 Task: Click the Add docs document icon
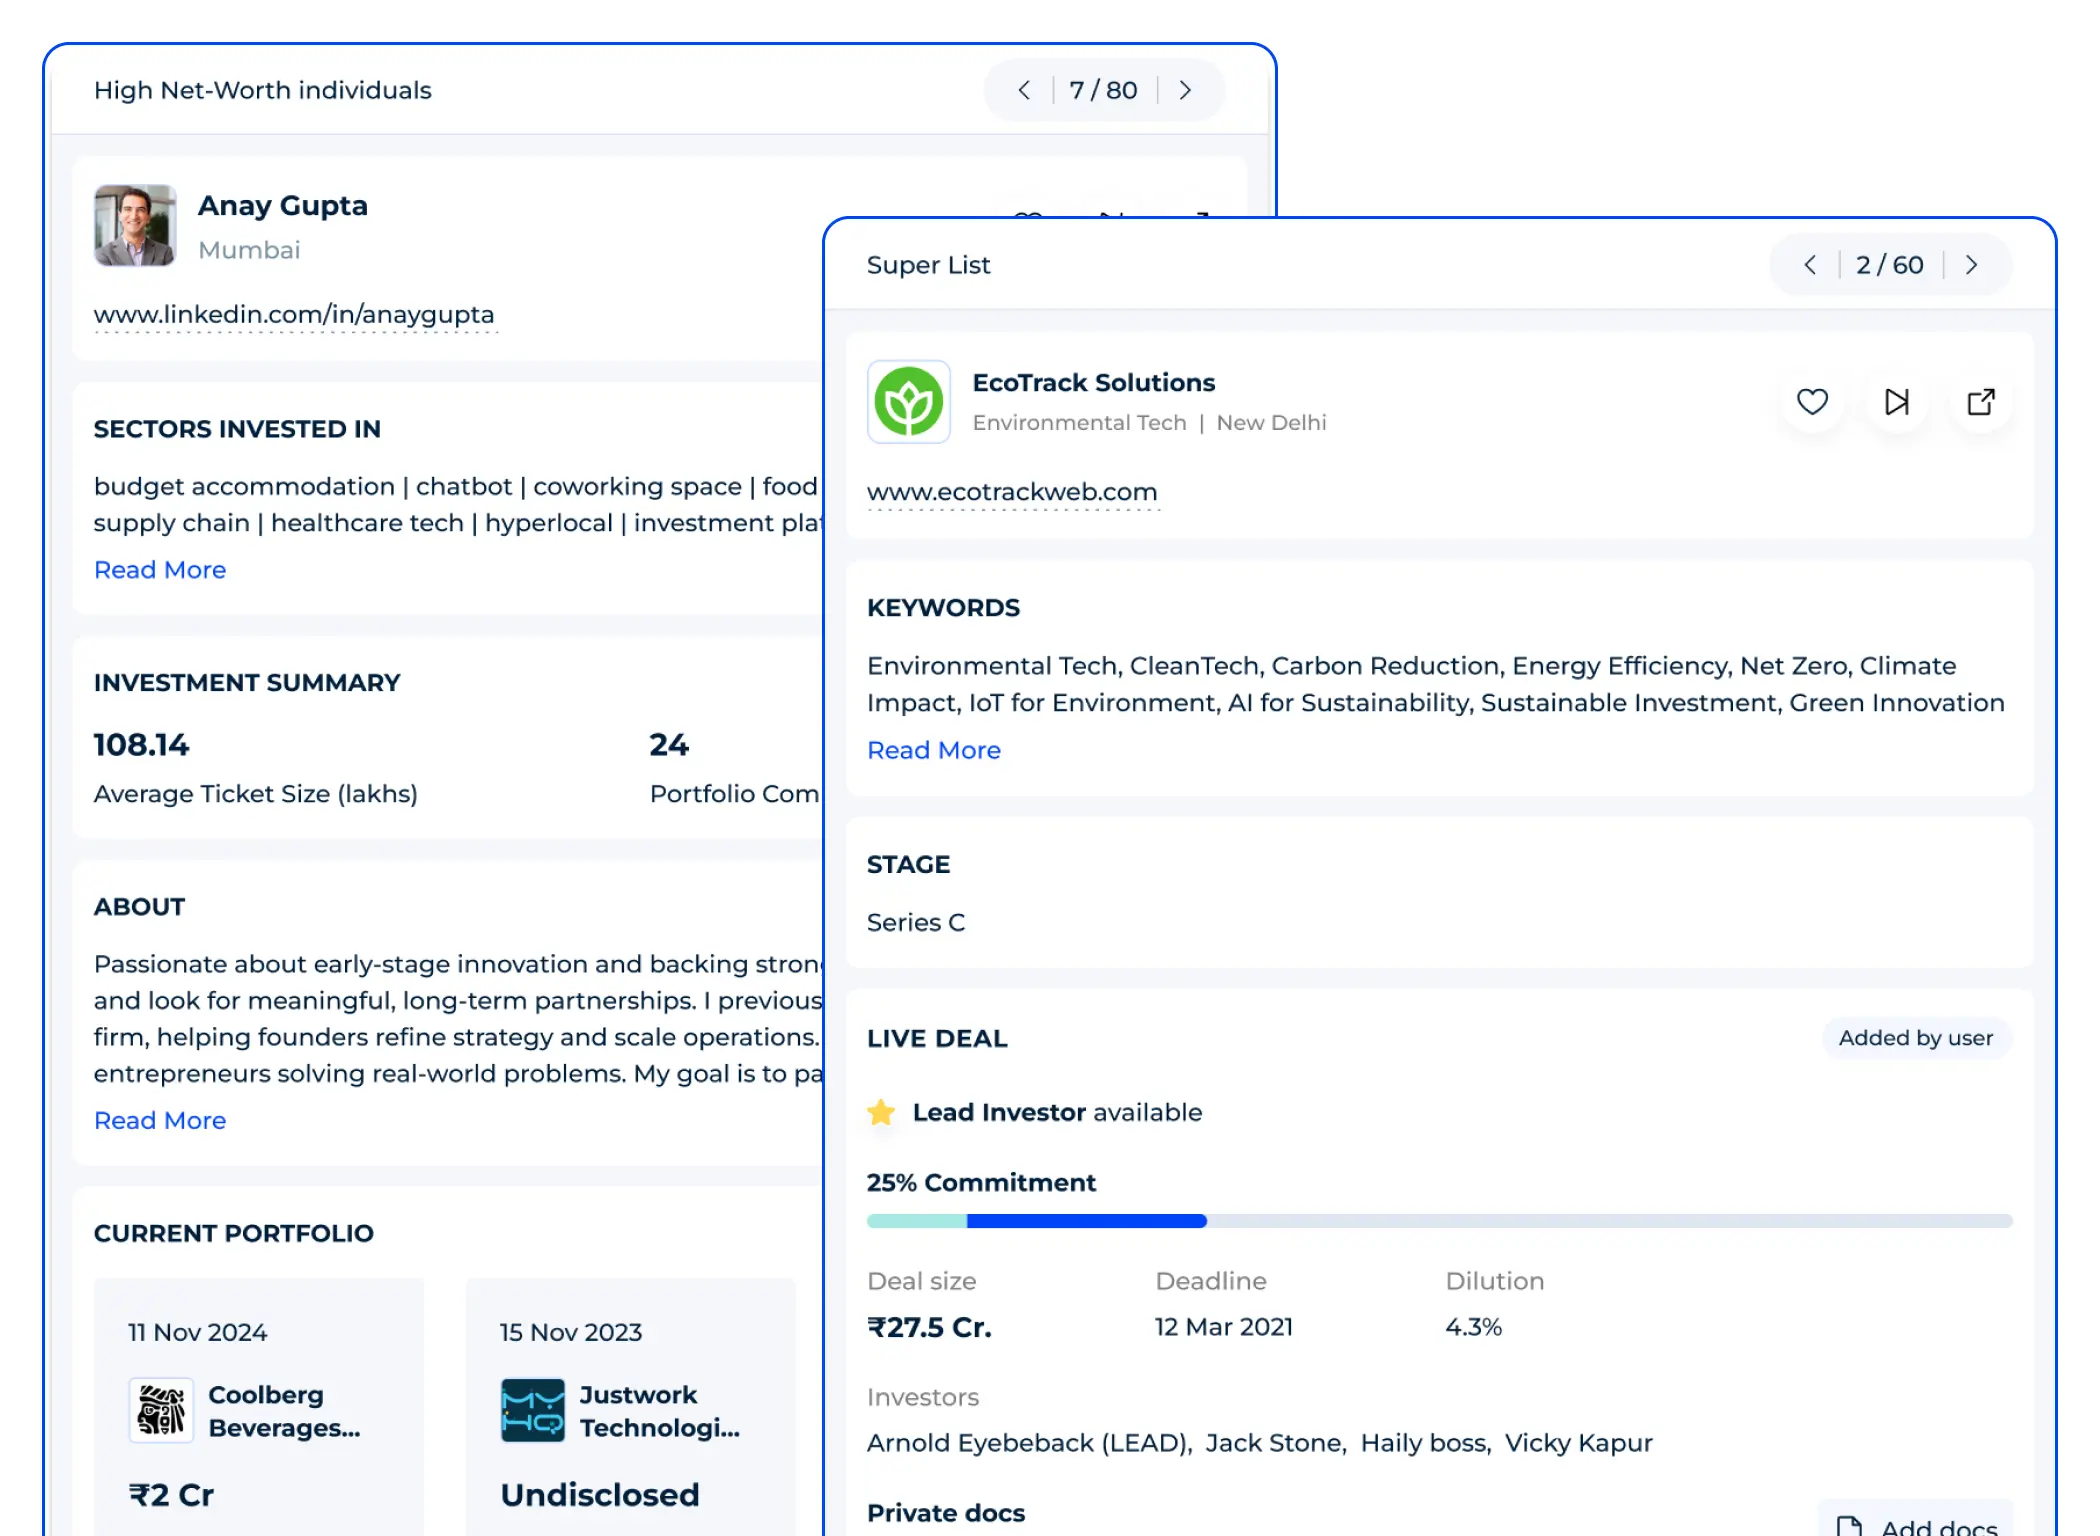(1849, 1526)
